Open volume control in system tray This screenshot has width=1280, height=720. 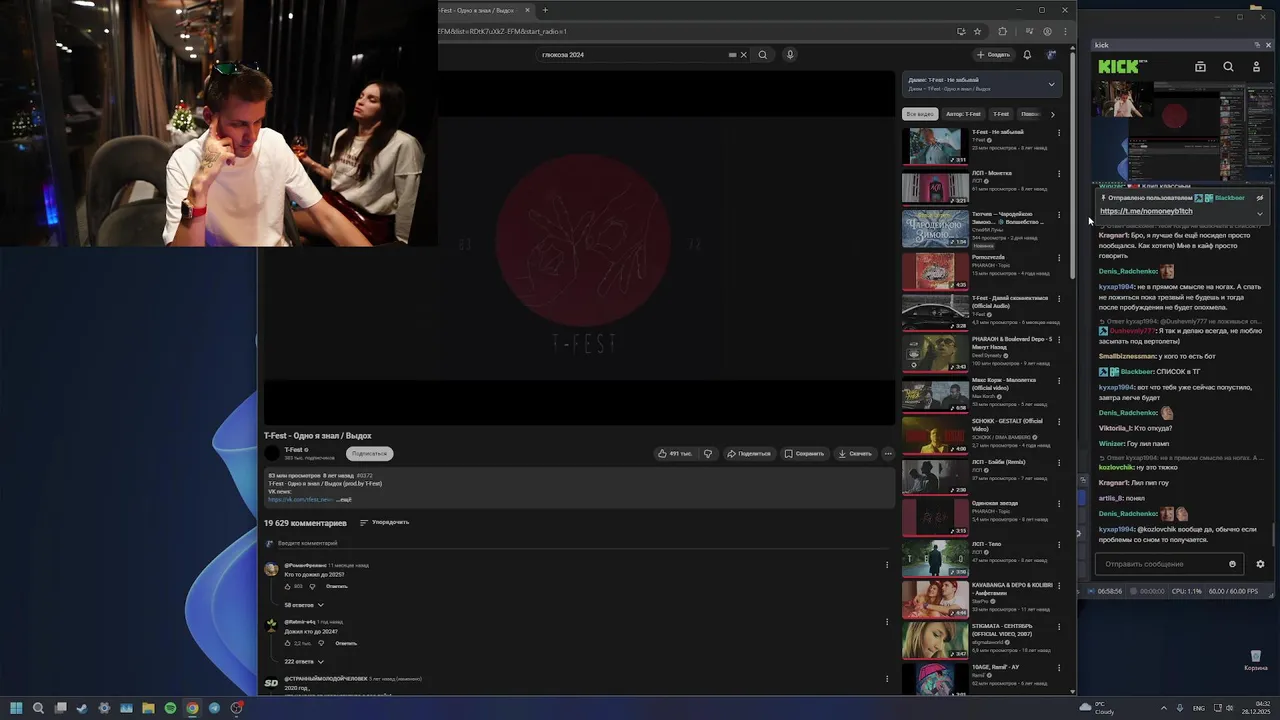pyautogui.click(x=1231, y=708)
